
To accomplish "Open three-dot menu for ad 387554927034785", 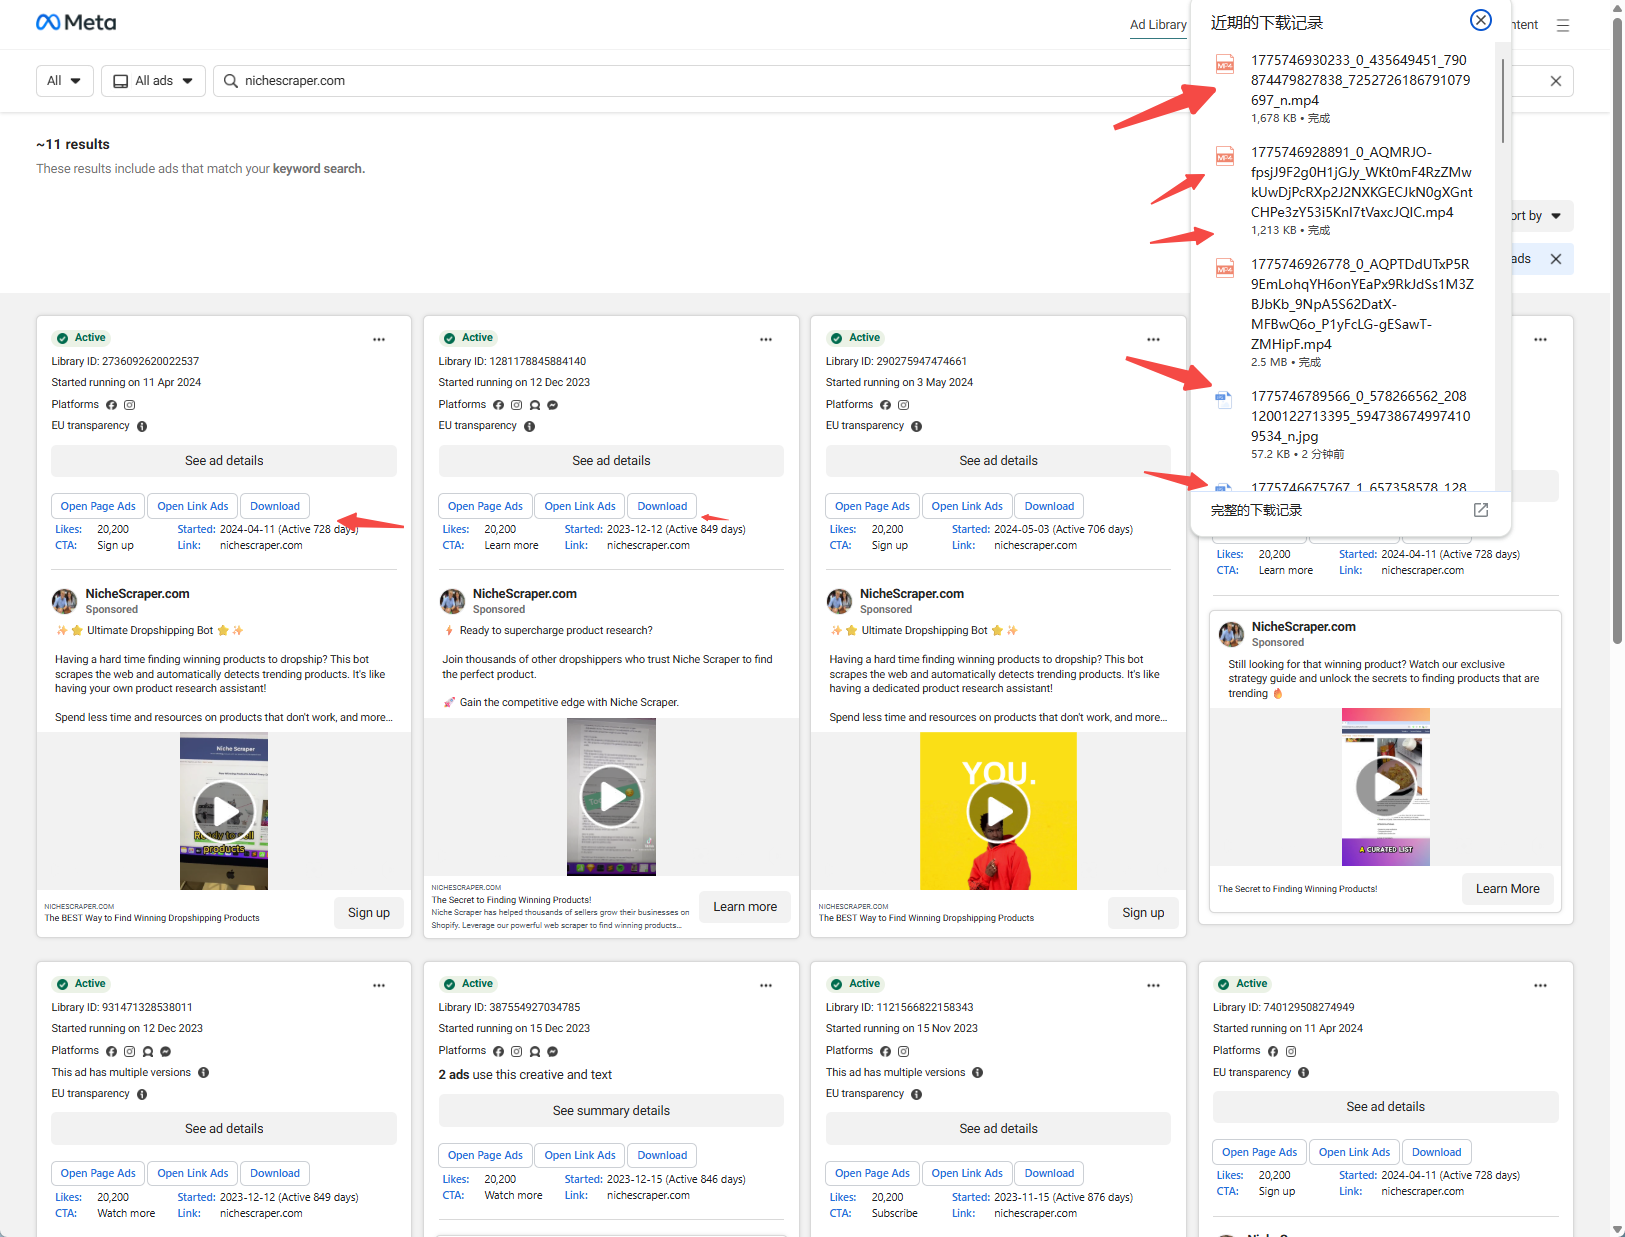I will click(x=766, y=985).
